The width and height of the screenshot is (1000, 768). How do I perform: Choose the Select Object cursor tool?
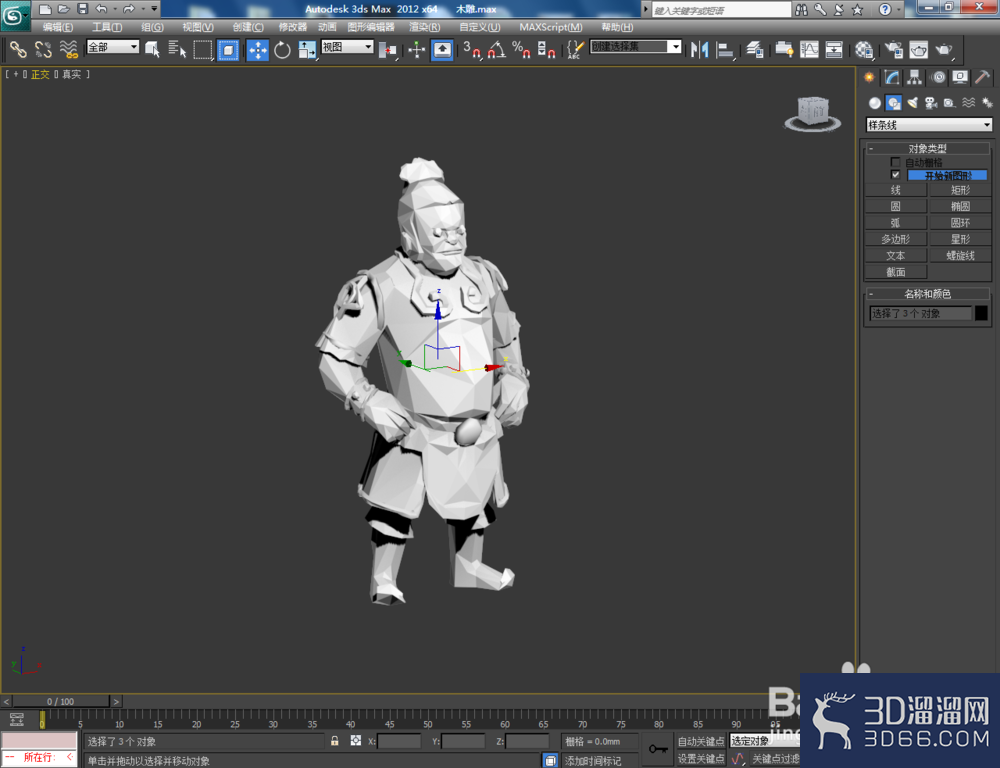point(152,49)
